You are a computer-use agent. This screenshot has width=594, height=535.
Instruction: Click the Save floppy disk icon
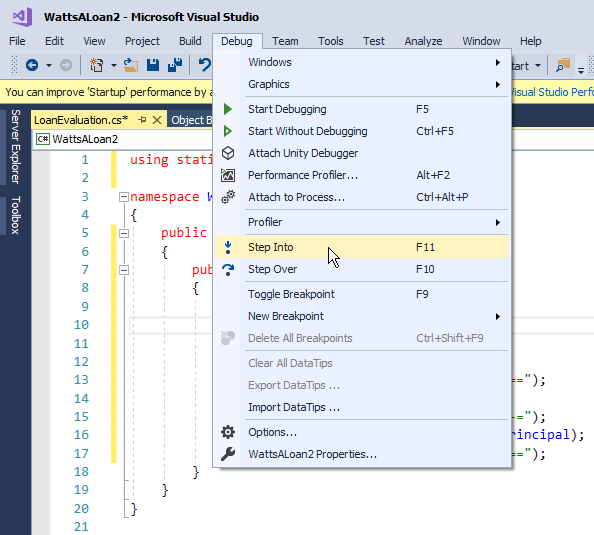pos(153,65)
